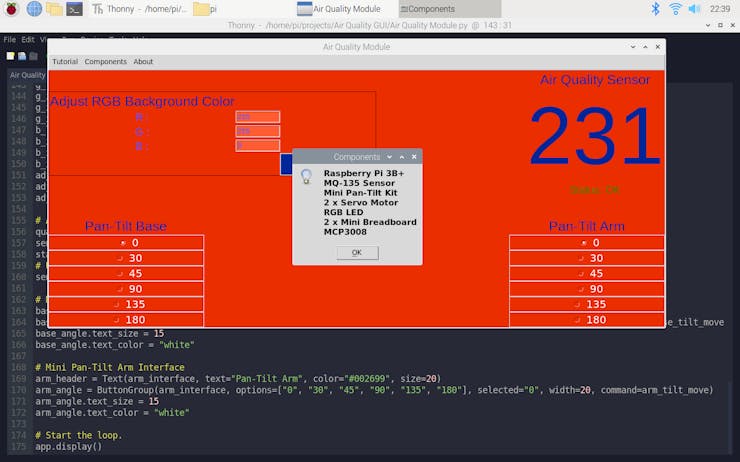Switch to Components taskbar entry
740x462 pixels.
(x=449, y=8)
